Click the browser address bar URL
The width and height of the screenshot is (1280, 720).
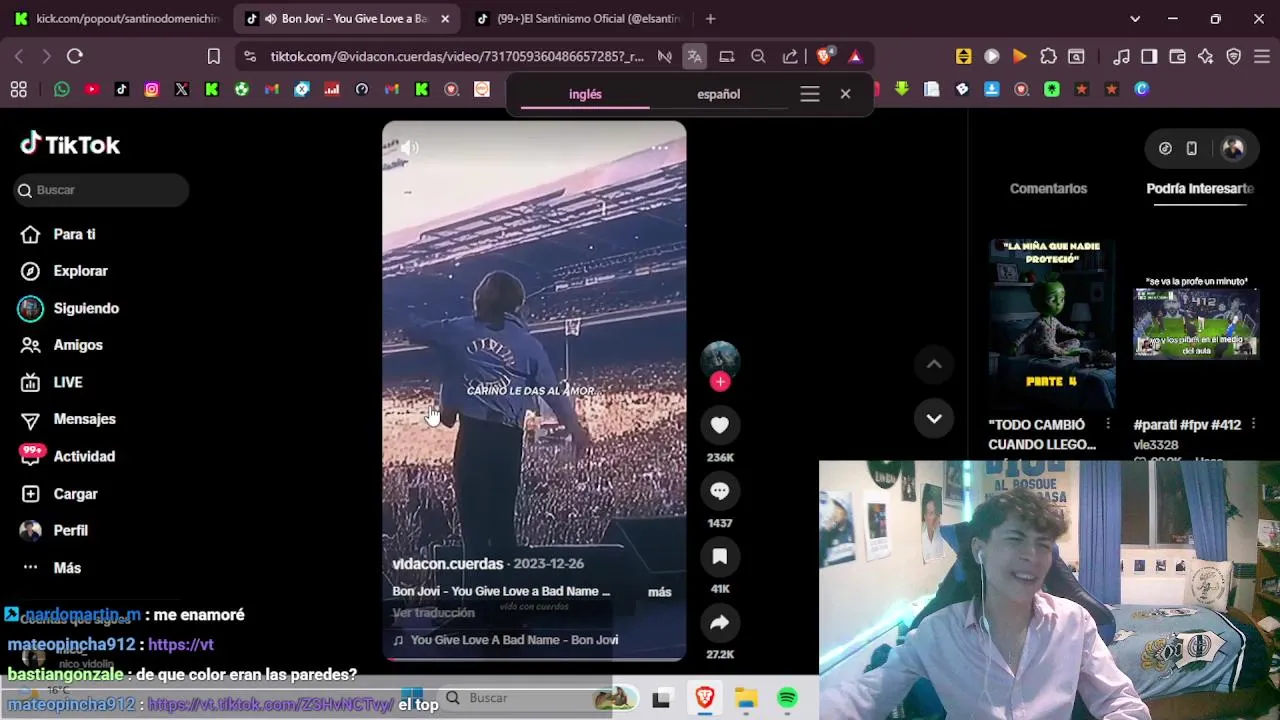457,56
